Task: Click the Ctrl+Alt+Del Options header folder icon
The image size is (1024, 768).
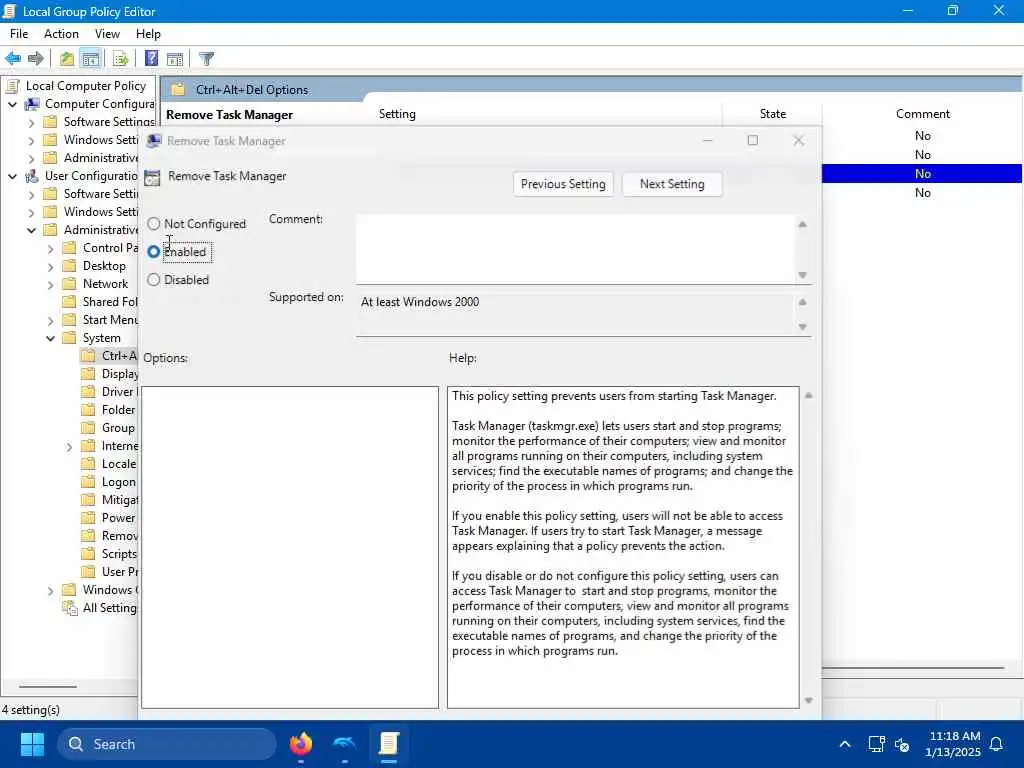Action: click(x=178, y=89)
